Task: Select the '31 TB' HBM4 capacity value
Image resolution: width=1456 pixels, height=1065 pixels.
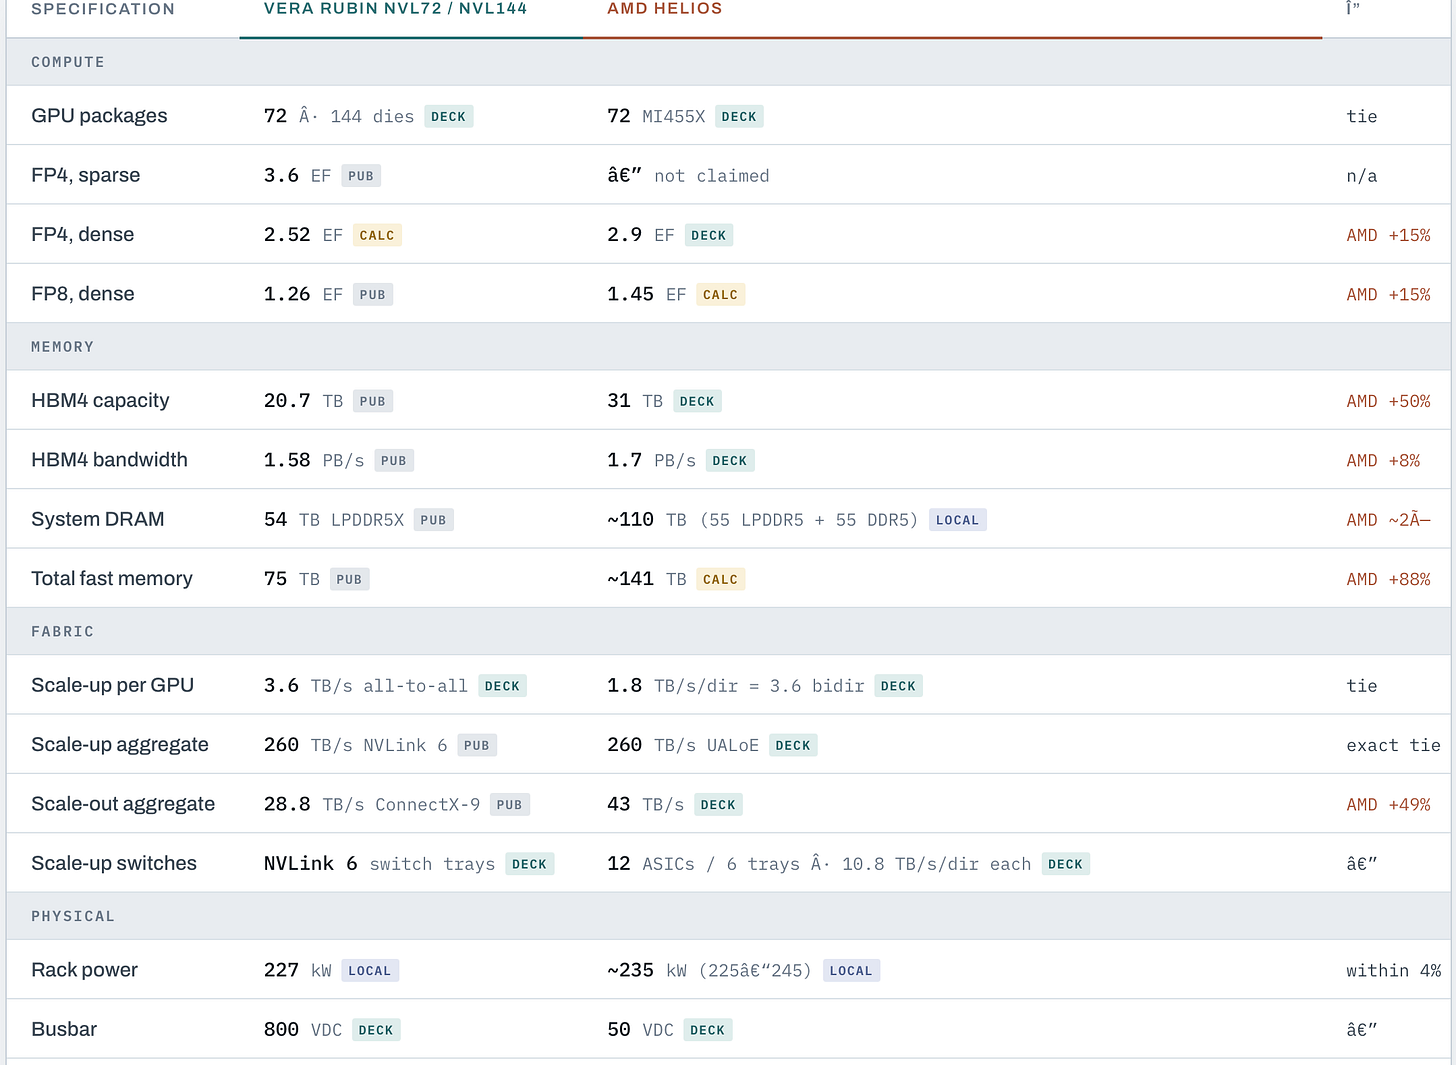Action: point(635,401)
